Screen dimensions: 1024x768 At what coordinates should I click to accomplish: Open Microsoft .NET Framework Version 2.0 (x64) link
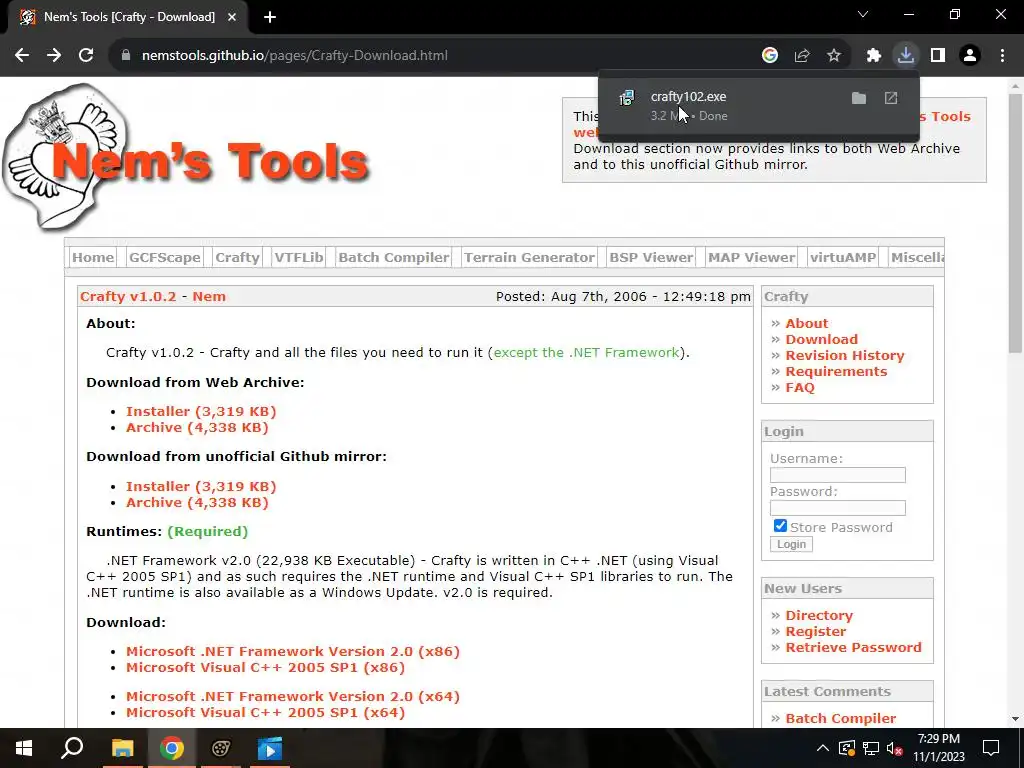point(293,697)
